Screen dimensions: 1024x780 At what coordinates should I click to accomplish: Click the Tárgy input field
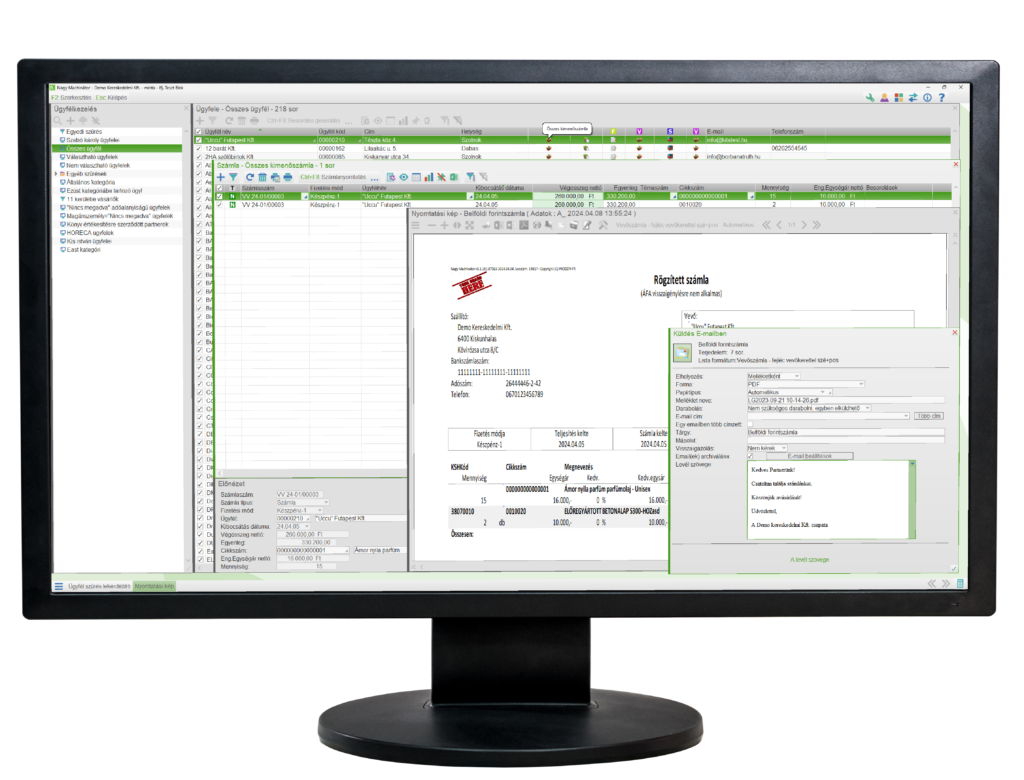[x=846, y=432]
